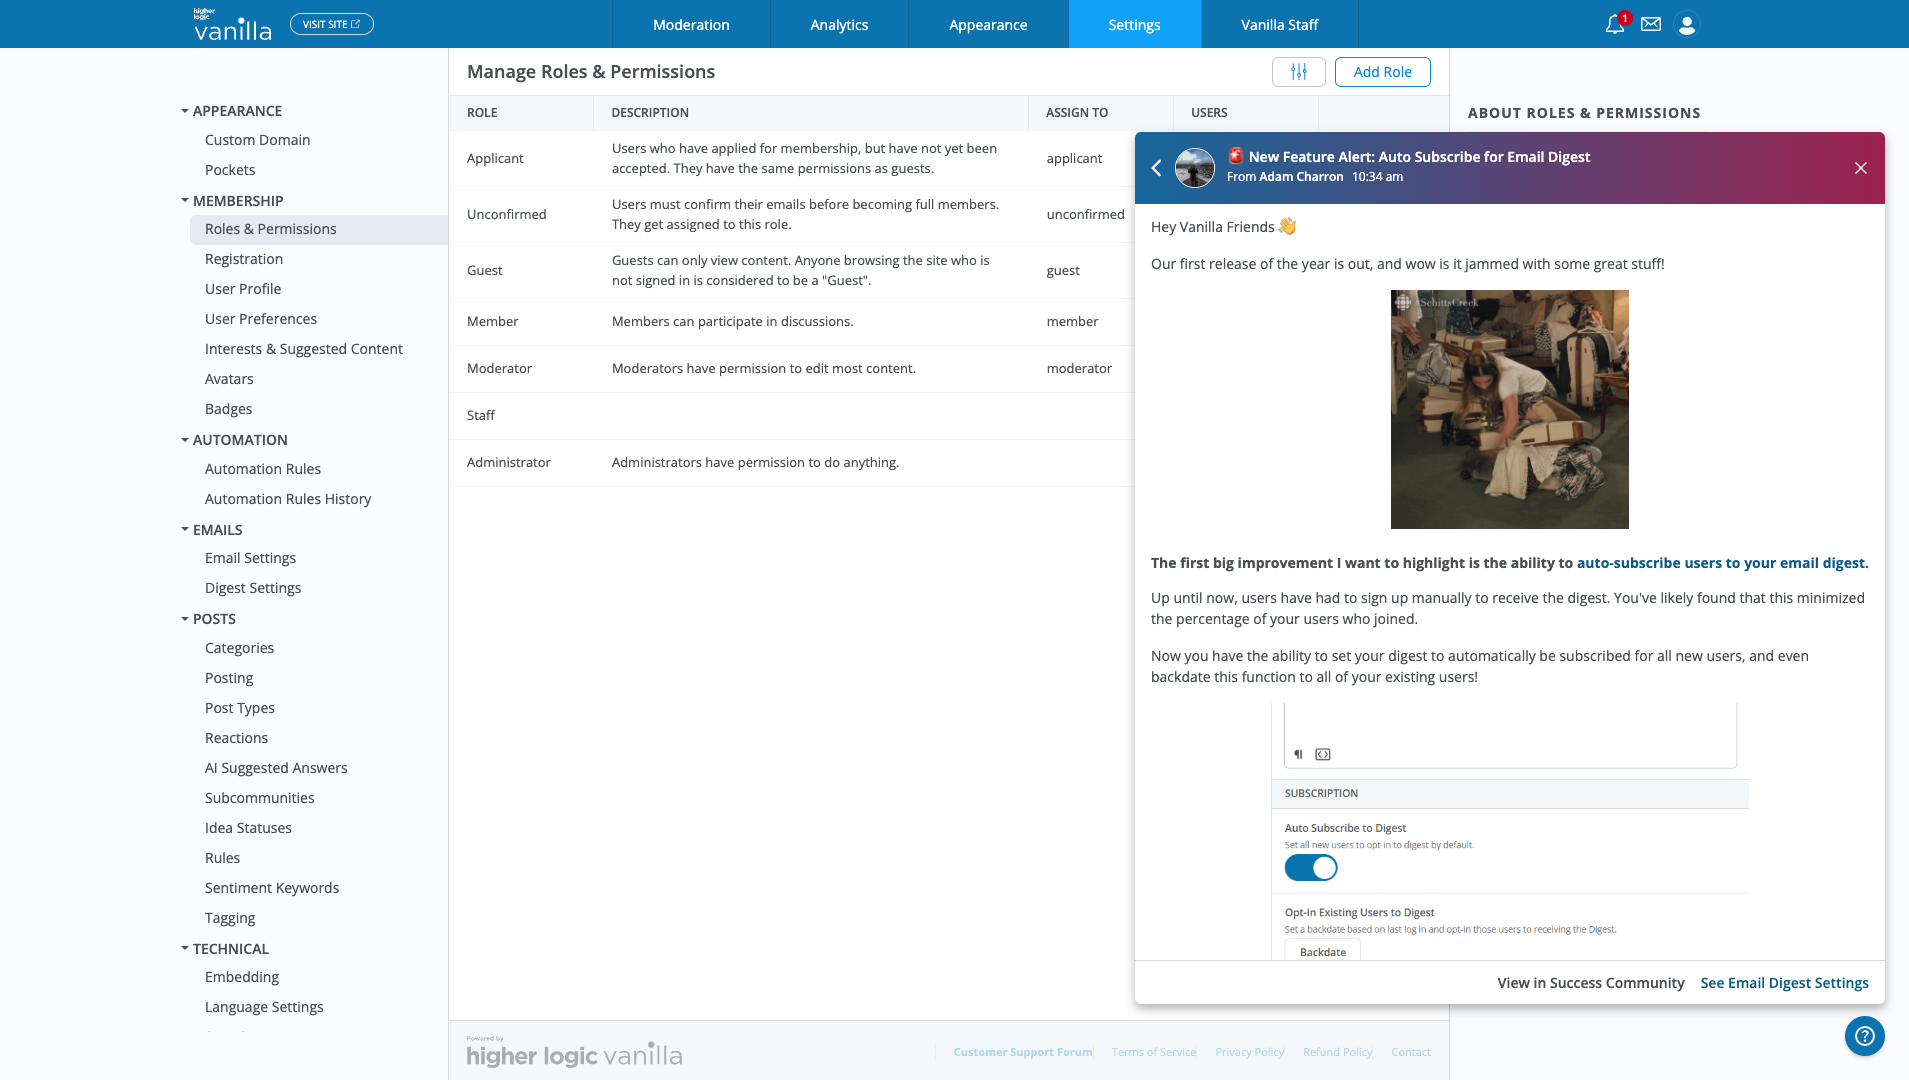Switch to the Moderation tab
This screenshot has width=1909, height=1080.
[691, 24]
